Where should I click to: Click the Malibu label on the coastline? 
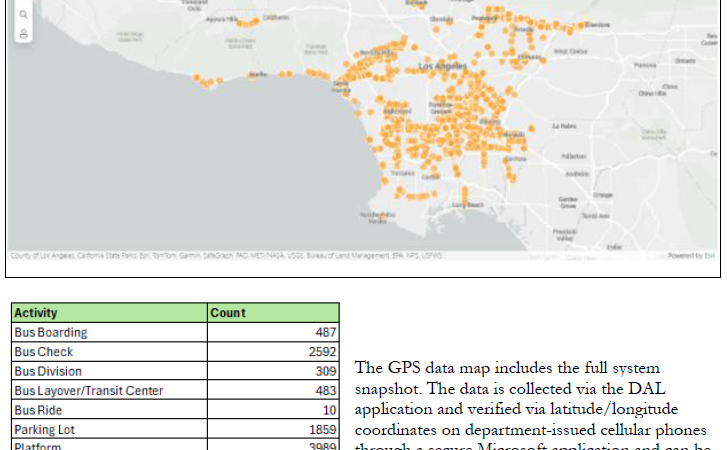click(257, 74)
